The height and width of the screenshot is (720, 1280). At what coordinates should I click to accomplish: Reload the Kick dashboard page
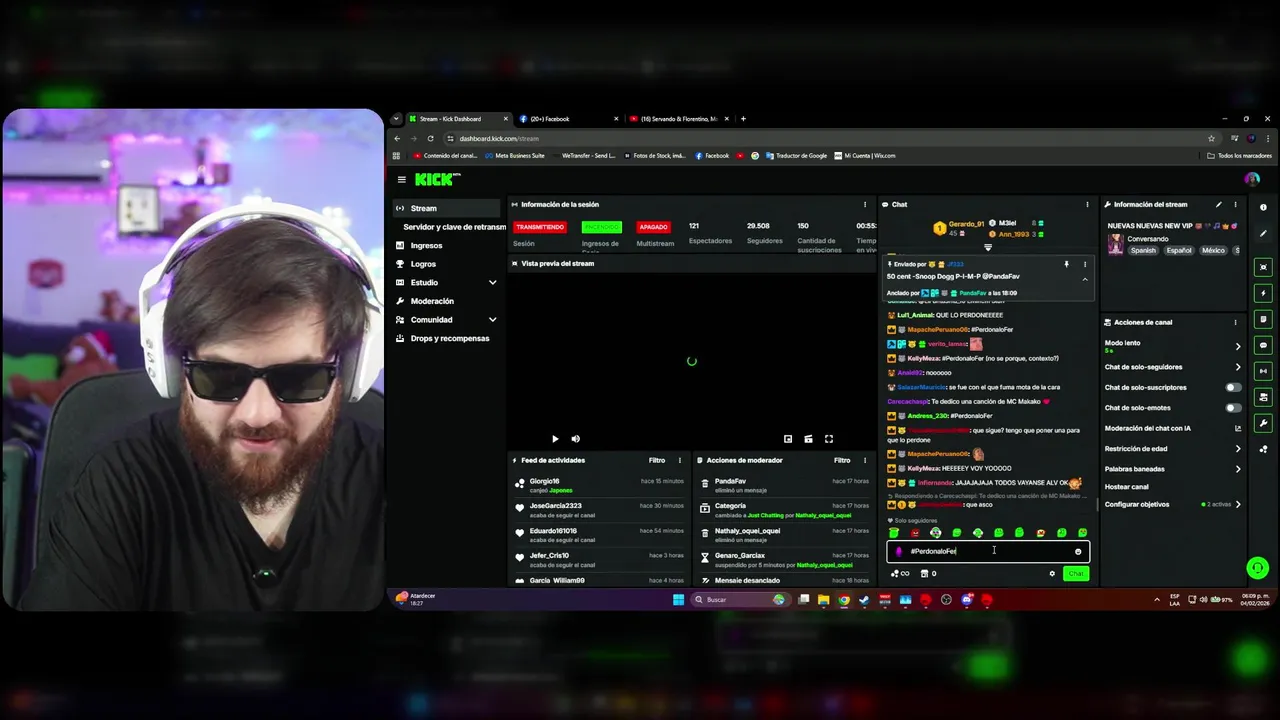click(430, 139)
